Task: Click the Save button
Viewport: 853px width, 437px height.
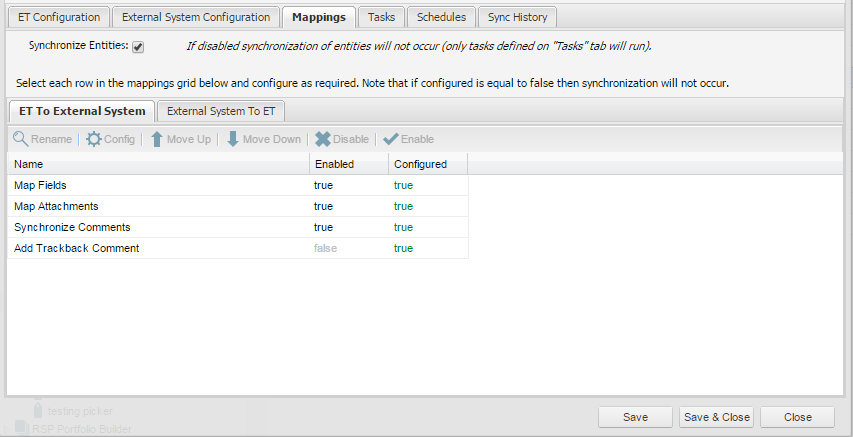Action: point(635,417)
